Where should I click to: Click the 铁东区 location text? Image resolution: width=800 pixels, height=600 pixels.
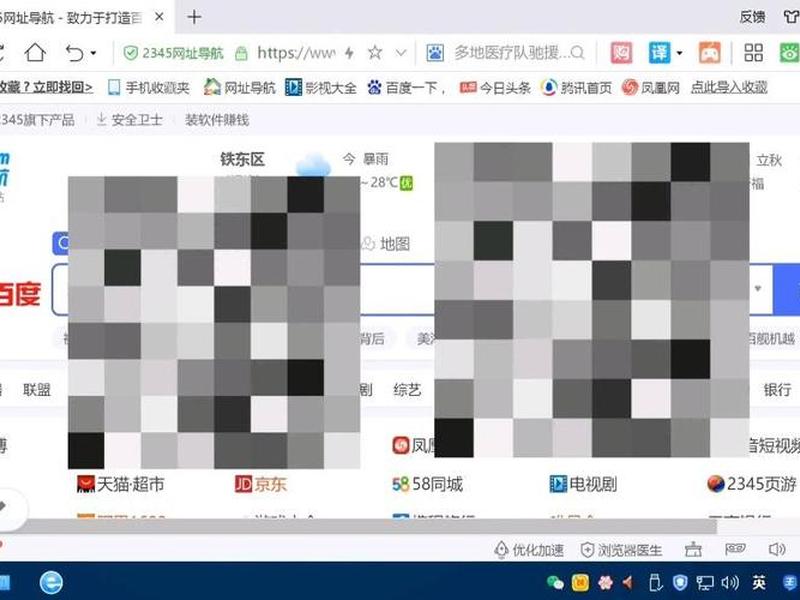[242, 159]
